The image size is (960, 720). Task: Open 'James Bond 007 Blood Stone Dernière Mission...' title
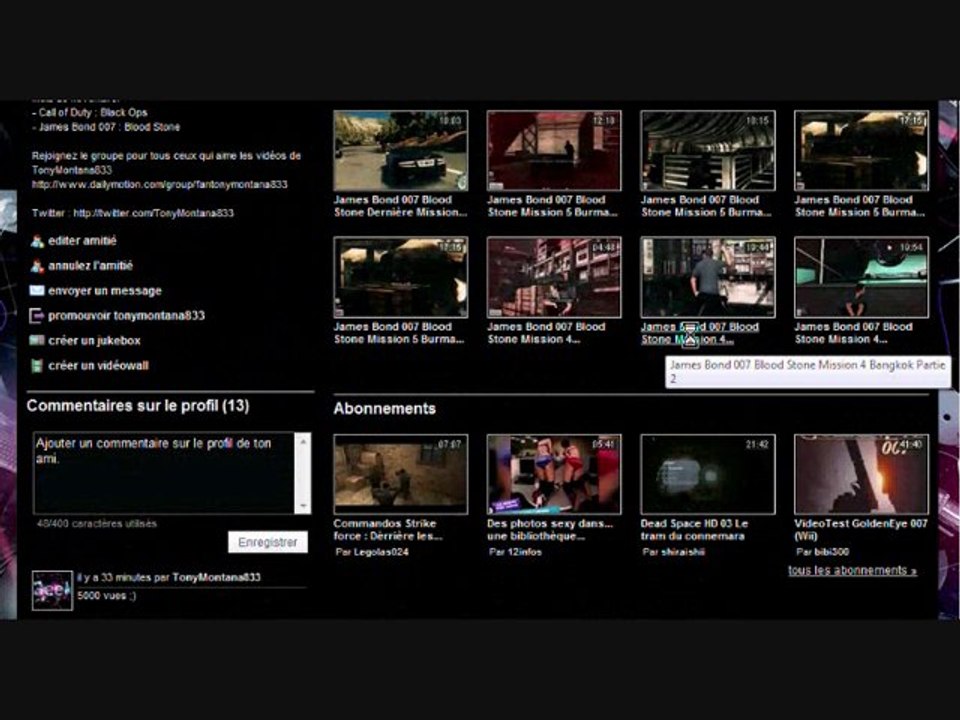[x=400, y=206]
